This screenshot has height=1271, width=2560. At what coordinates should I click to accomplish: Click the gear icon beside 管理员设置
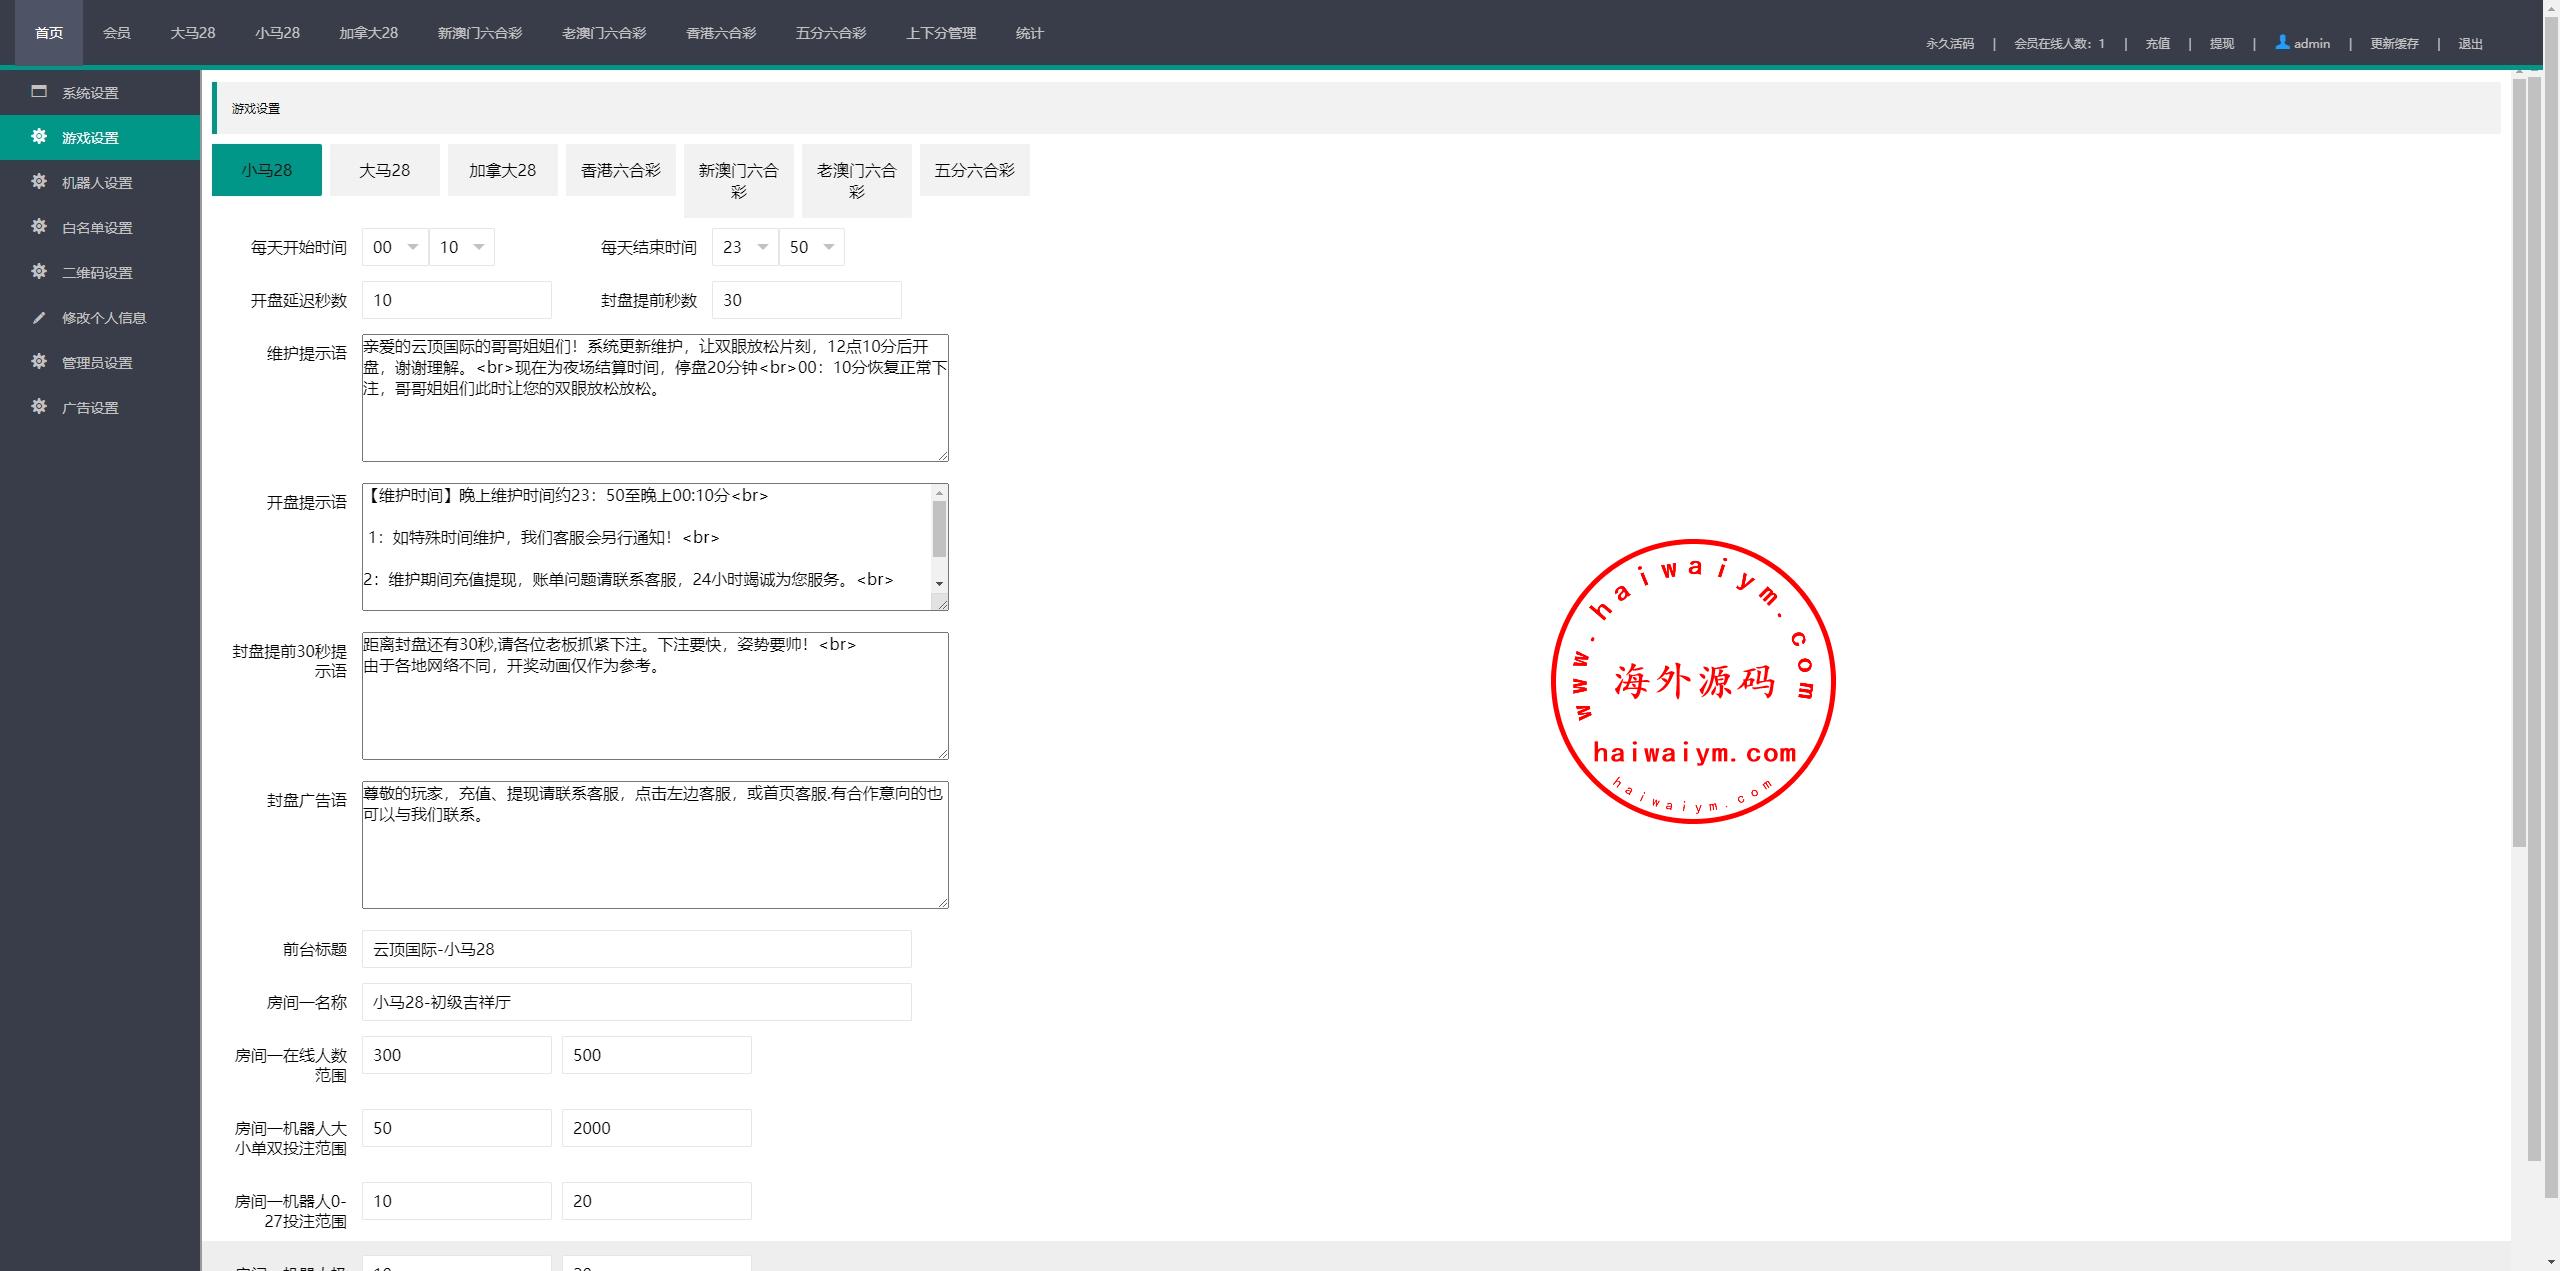[x=39, y=361]
